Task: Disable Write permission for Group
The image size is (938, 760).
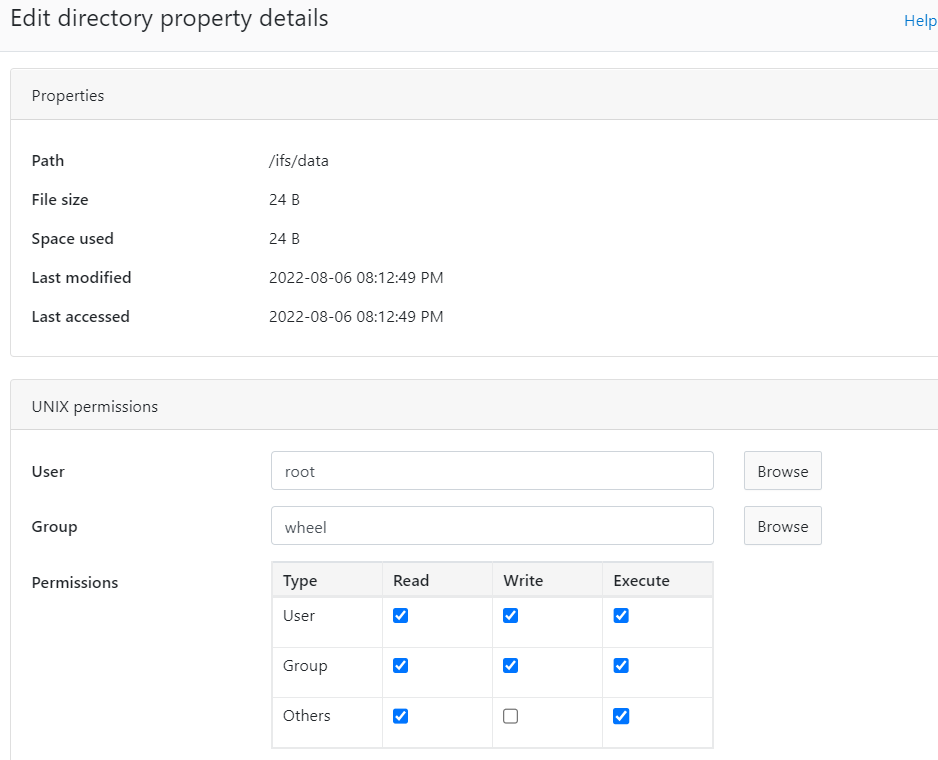Action: [510, 665]
